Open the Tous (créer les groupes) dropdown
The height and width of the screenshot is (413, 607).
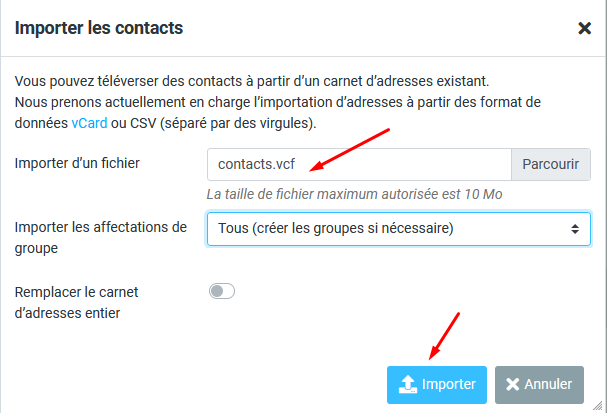coord(399,229)
